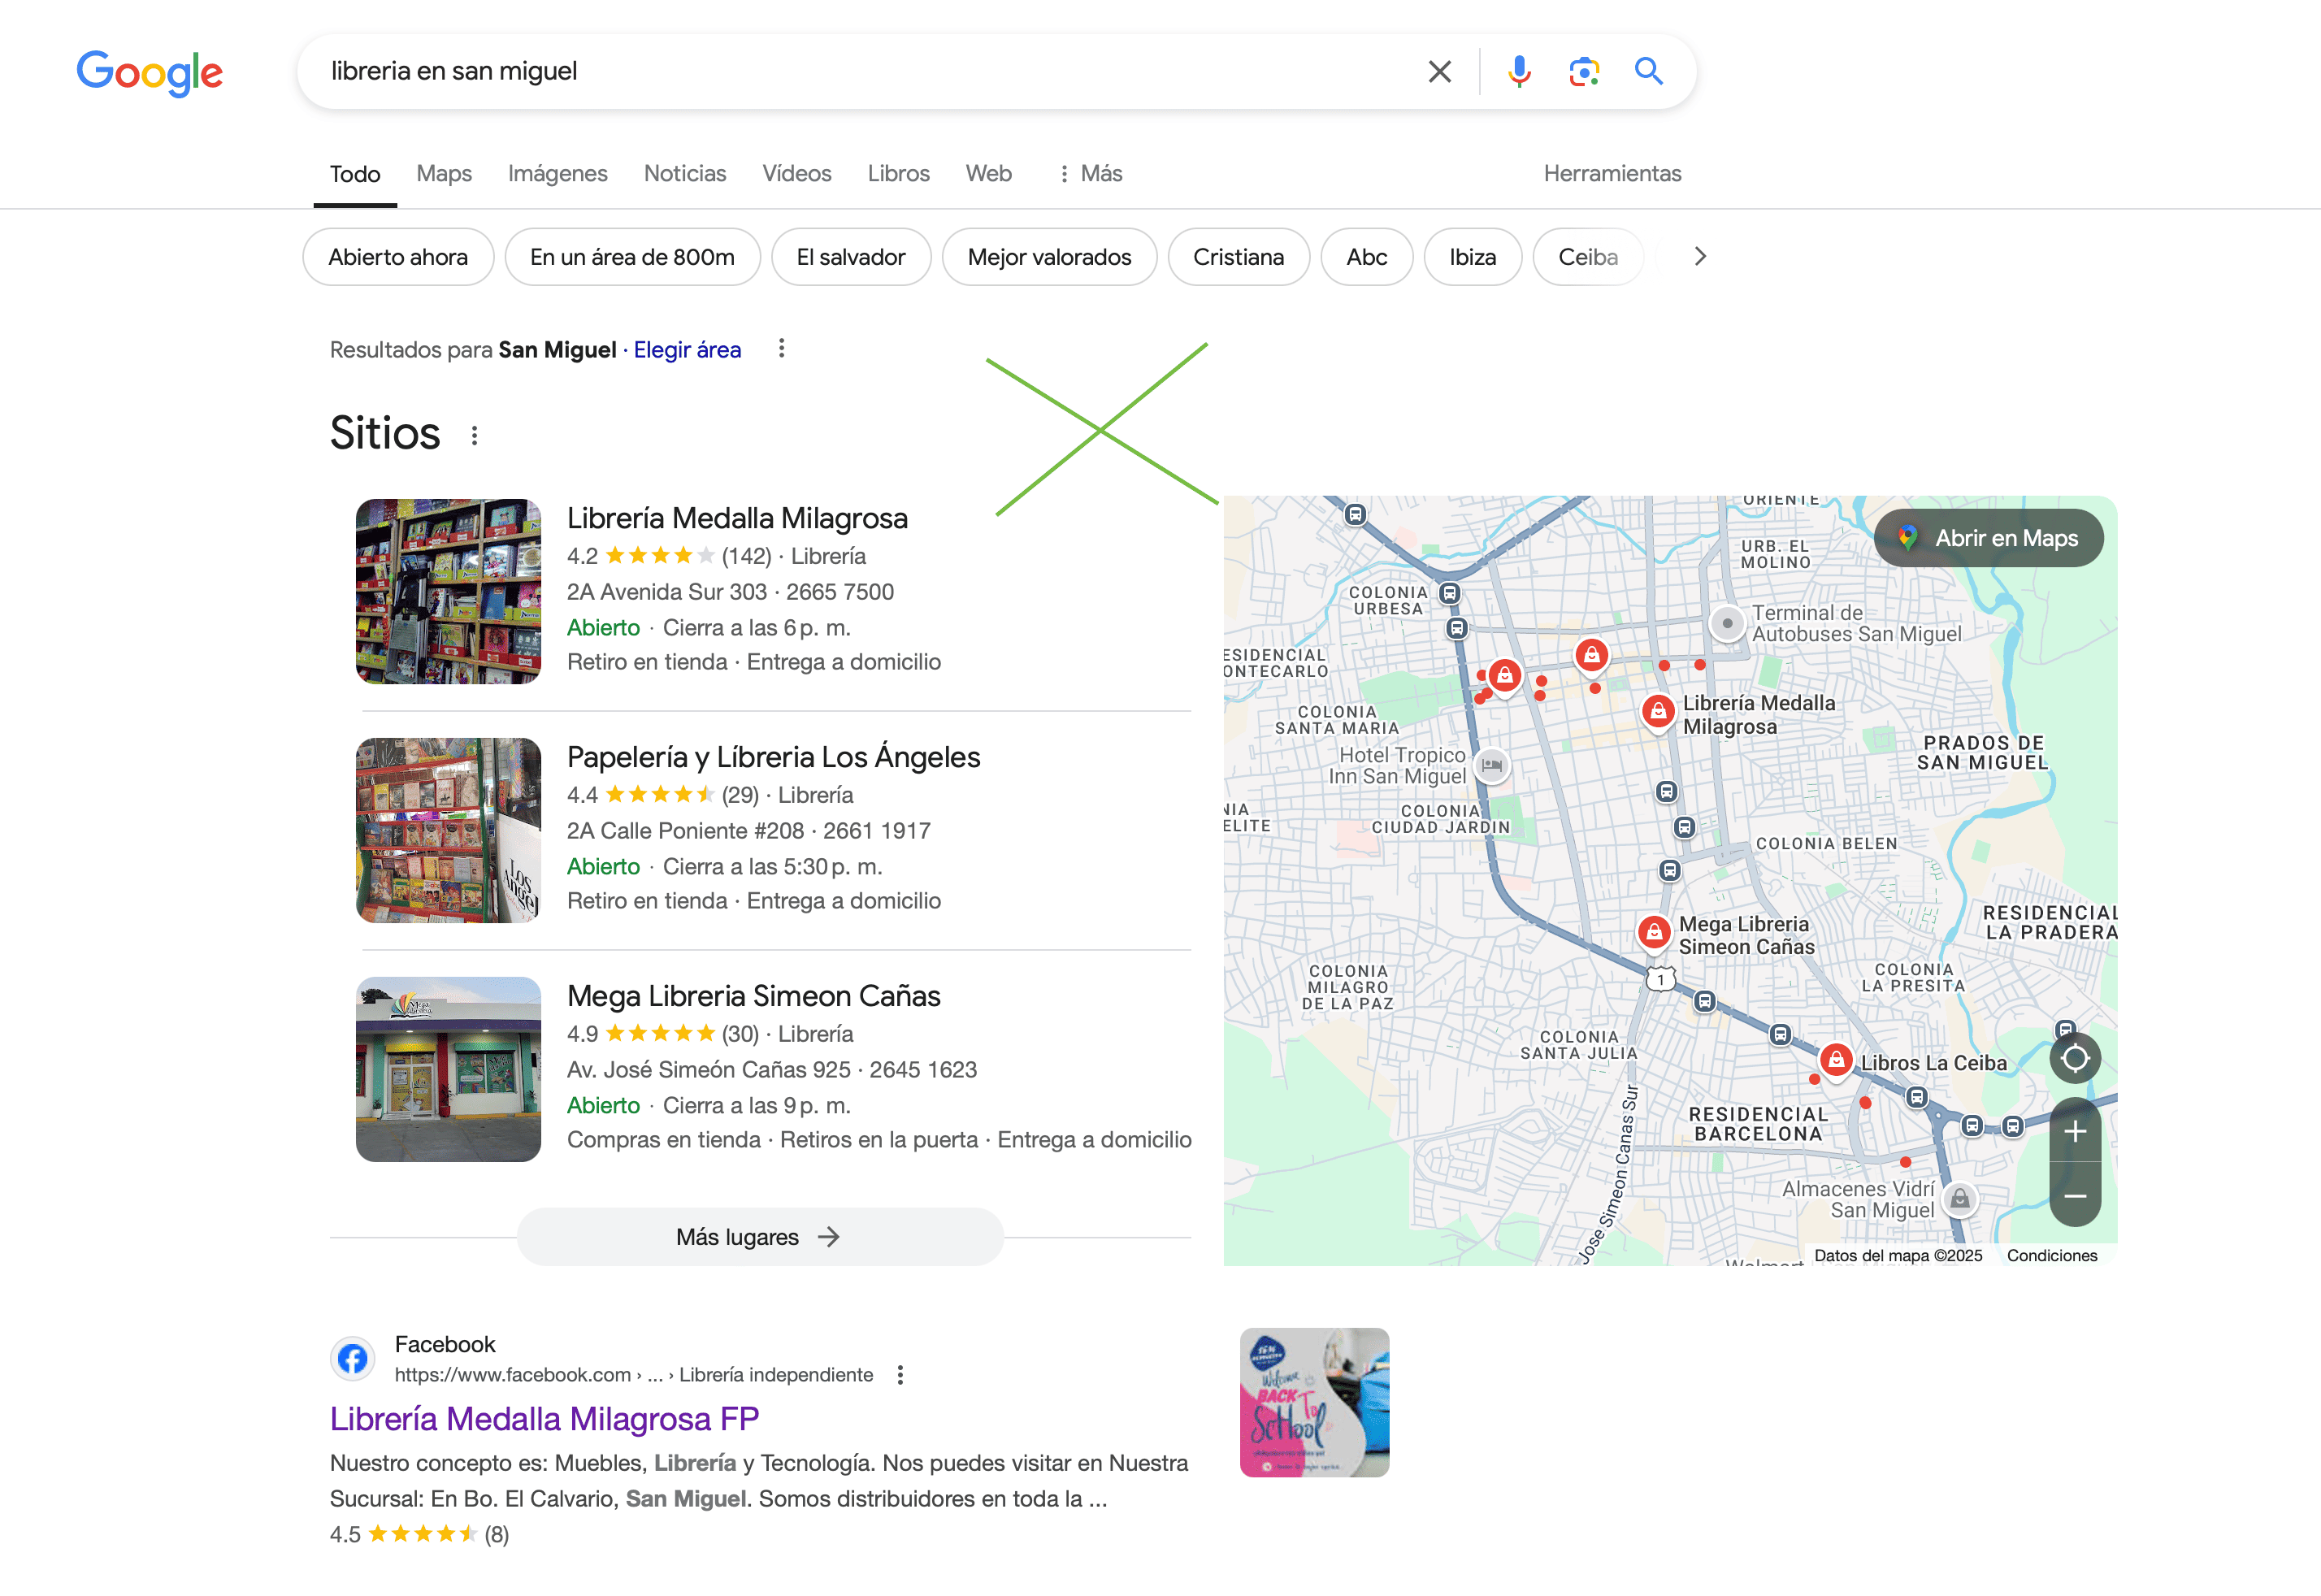Open the three-dot menu of Facebook result

900,1375
